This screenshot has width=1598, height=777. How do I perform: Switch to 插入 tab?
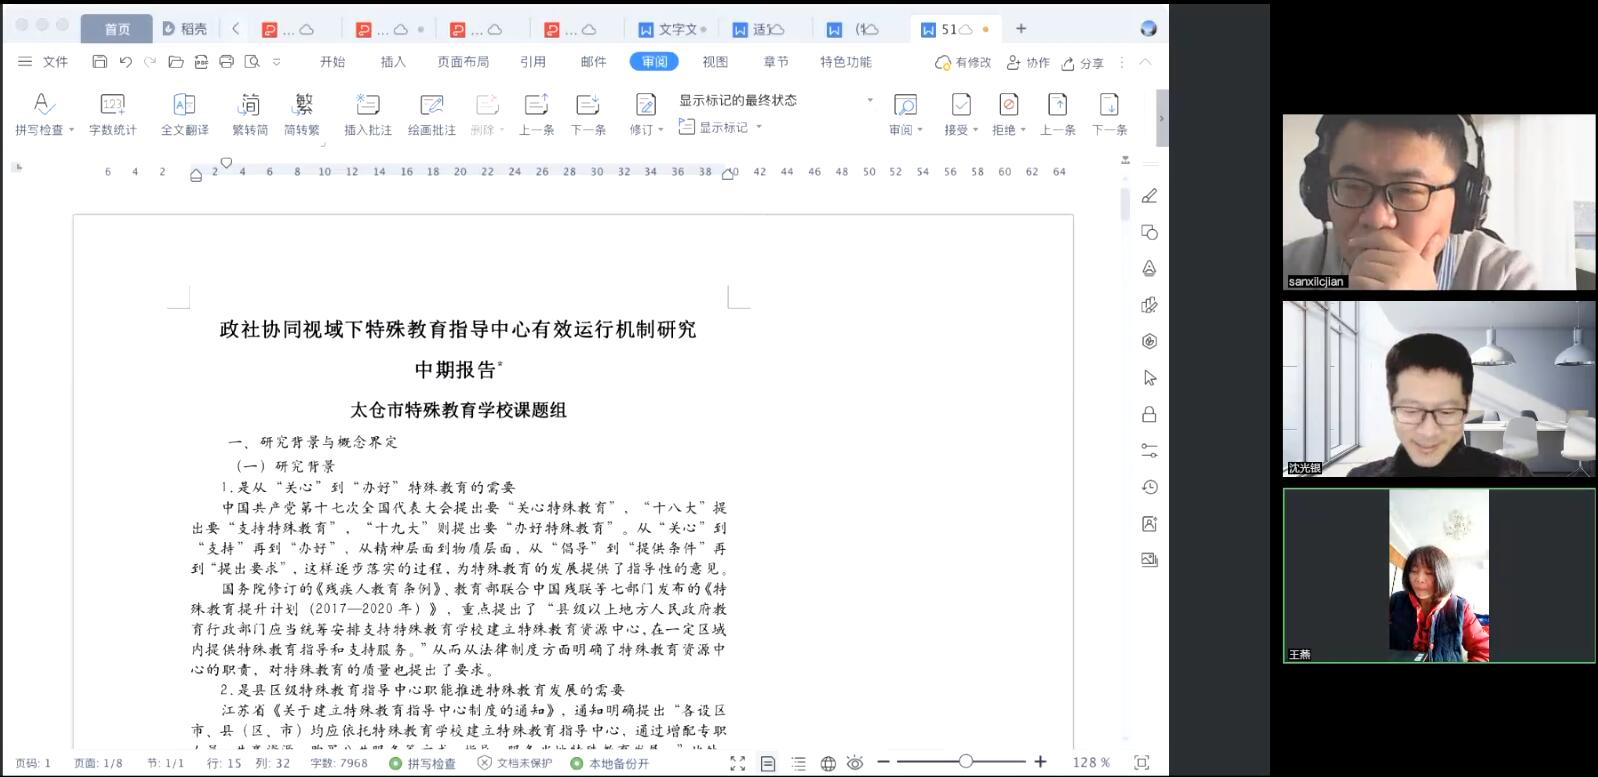pos(393,62)
